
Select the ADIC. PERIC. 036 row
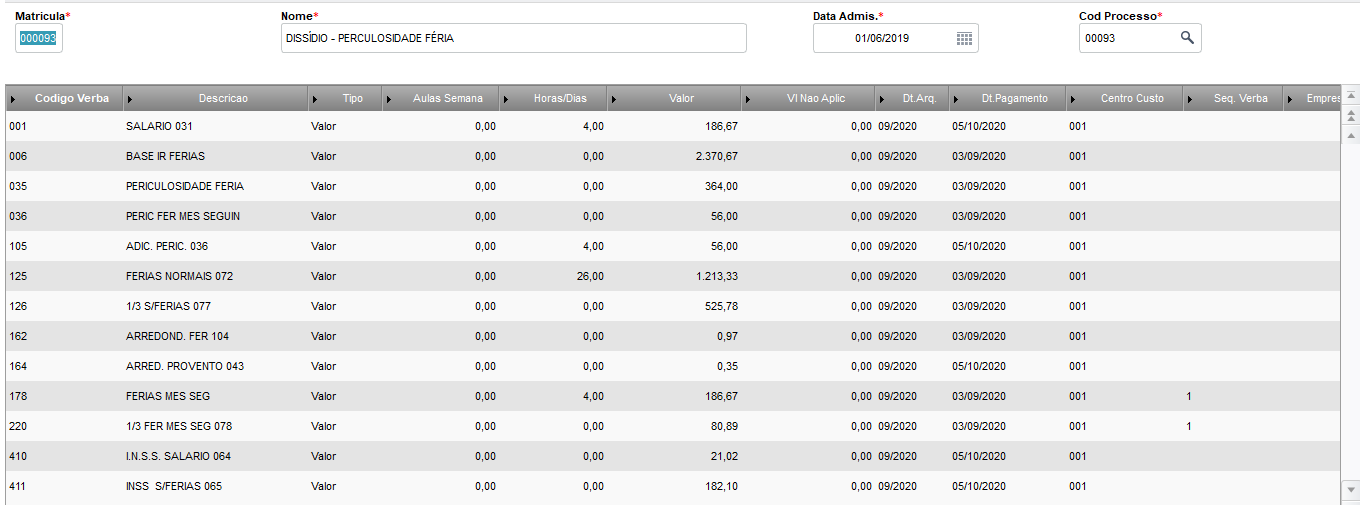tap(672, 246)
